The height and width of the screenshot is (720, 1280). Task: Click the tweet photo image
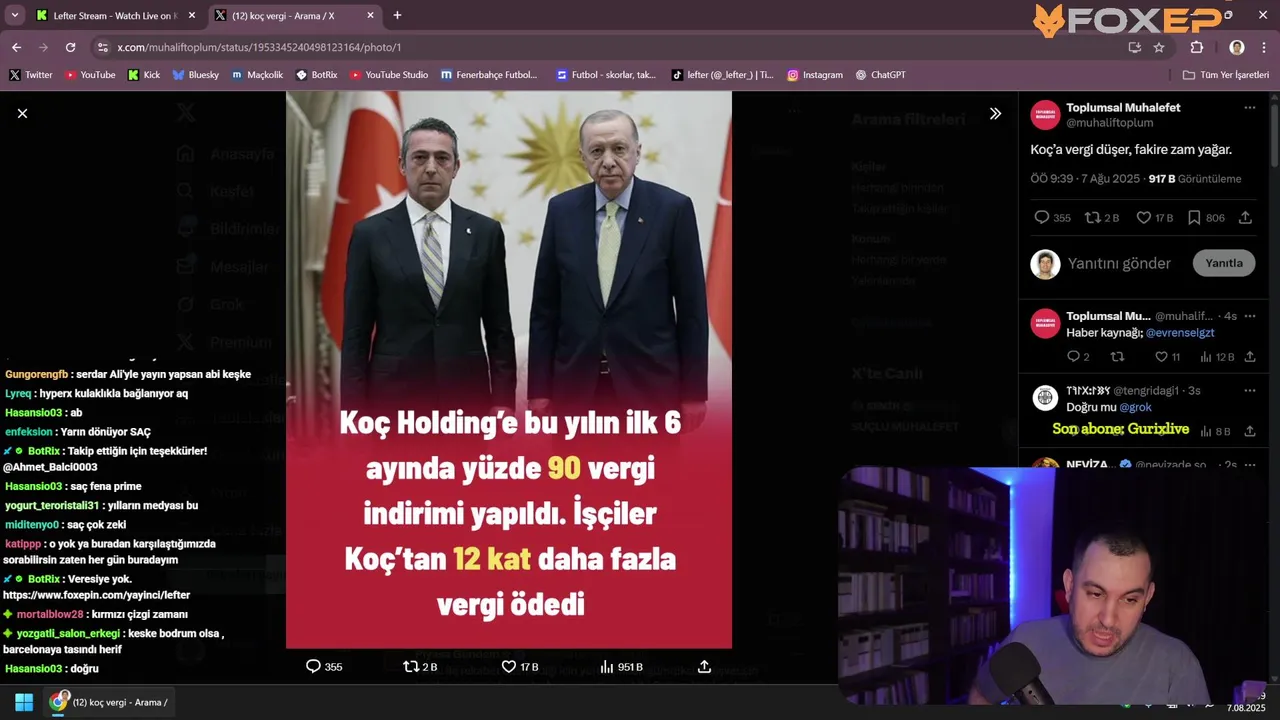point(509,370)
